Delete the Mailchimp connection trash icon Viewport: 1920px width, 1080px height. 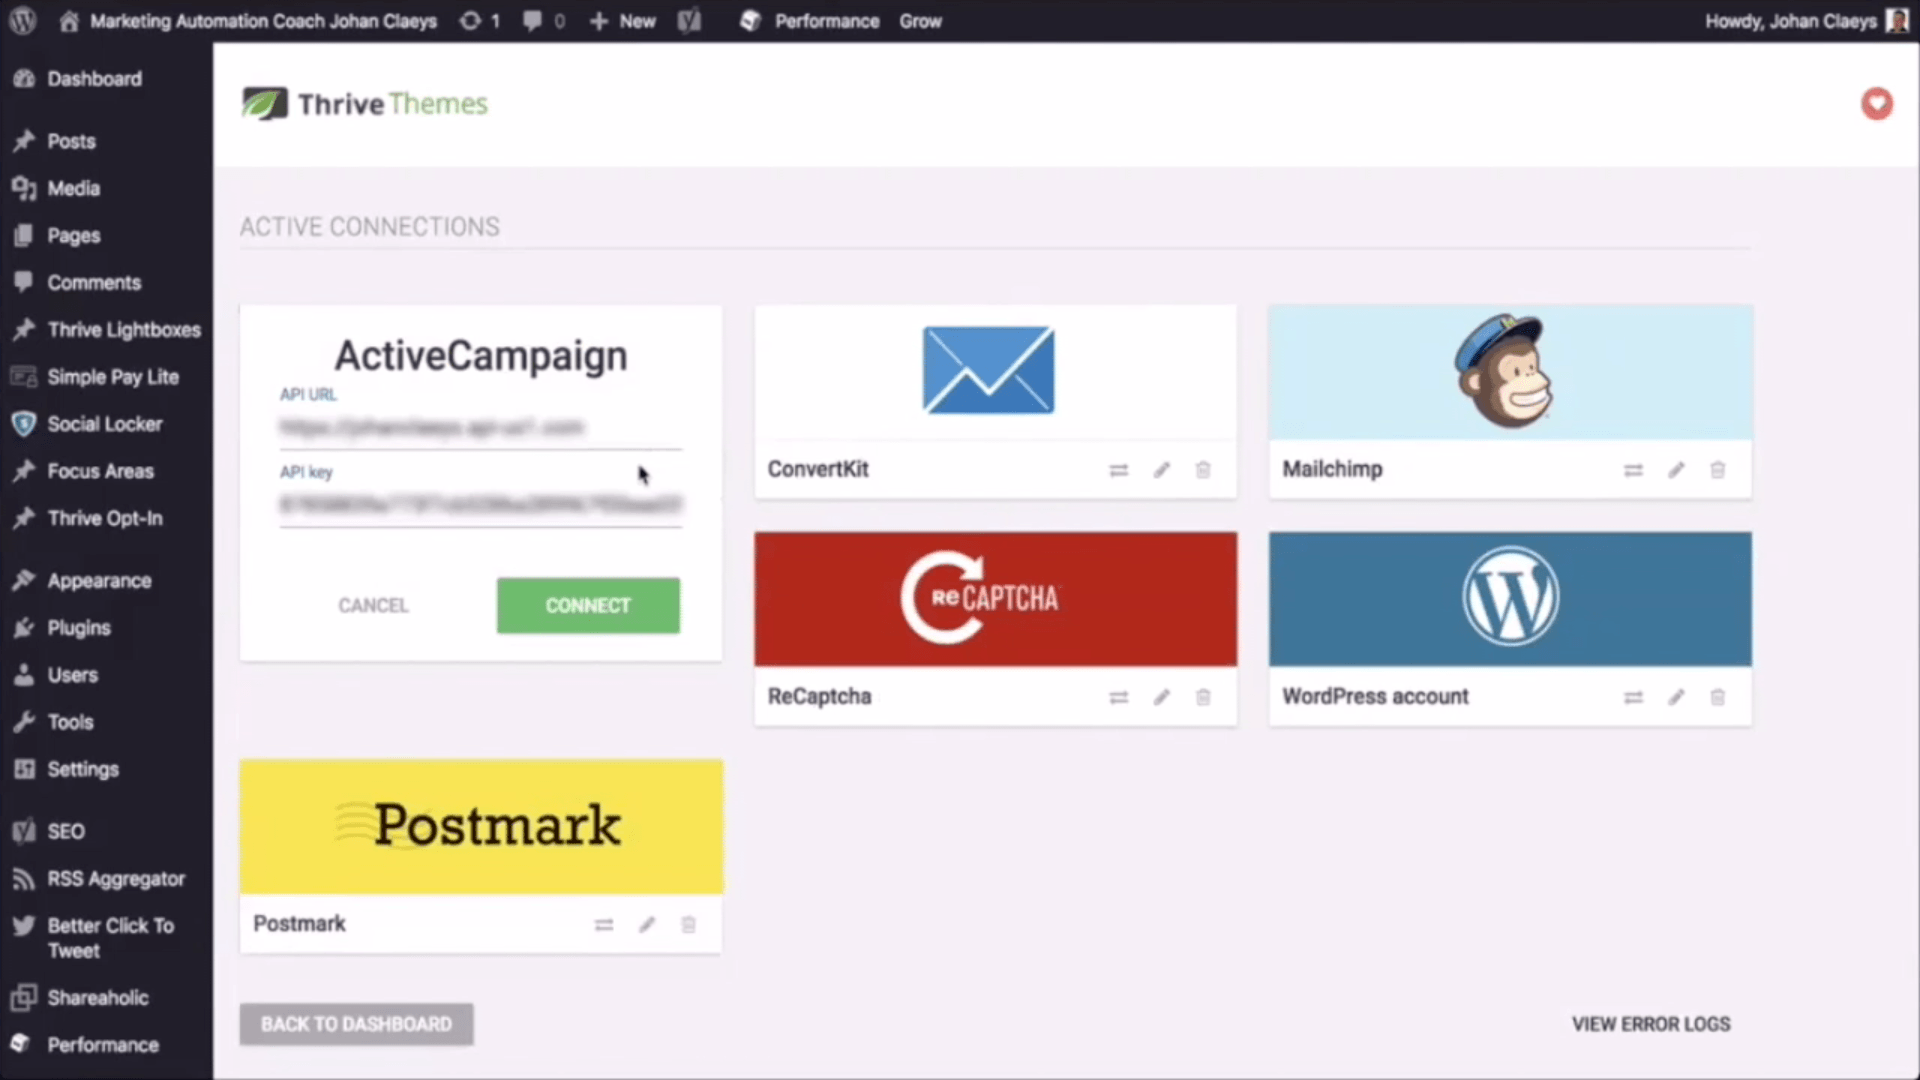click(1717, 470)
